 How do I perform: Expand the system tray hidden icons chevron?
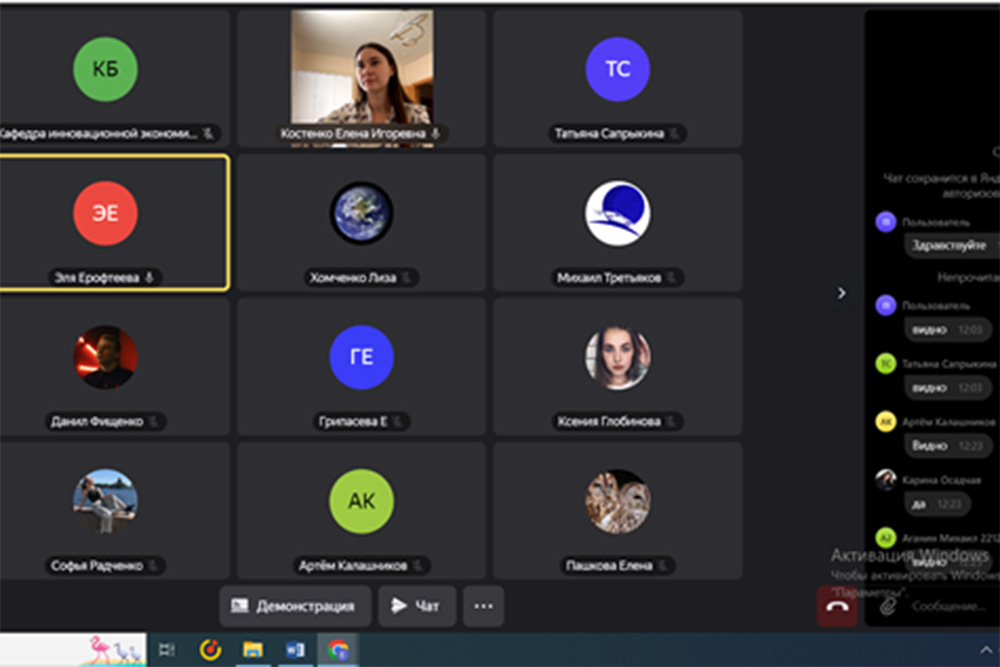click(x=986, y=650)
